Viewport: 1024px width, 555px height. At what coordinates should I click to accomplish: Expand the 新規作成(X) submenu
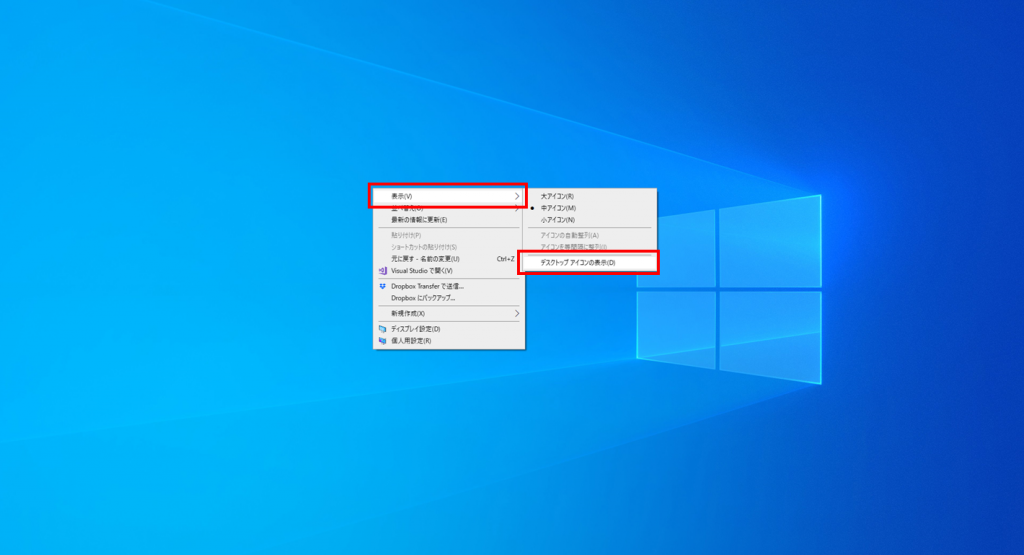449,313
